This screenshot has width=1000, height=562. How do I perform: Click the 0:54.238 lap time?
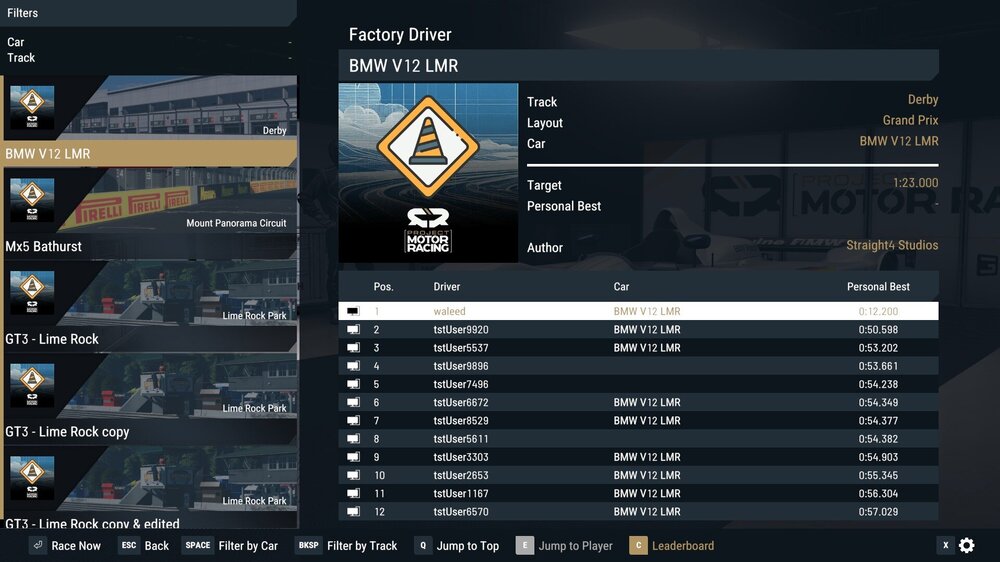coord(878,384)
